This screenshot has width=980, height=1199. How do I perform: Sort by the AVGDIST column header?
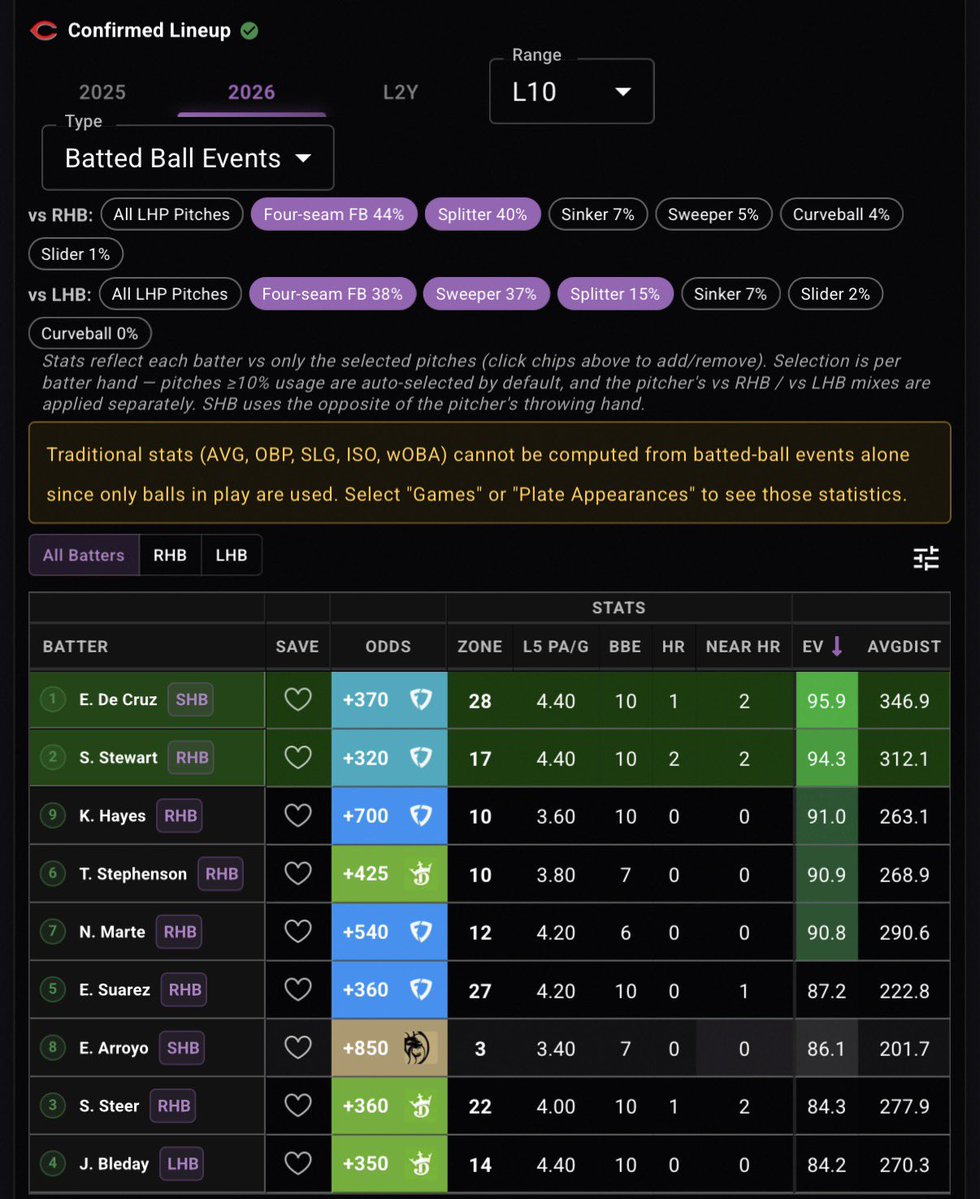[904, 647]
